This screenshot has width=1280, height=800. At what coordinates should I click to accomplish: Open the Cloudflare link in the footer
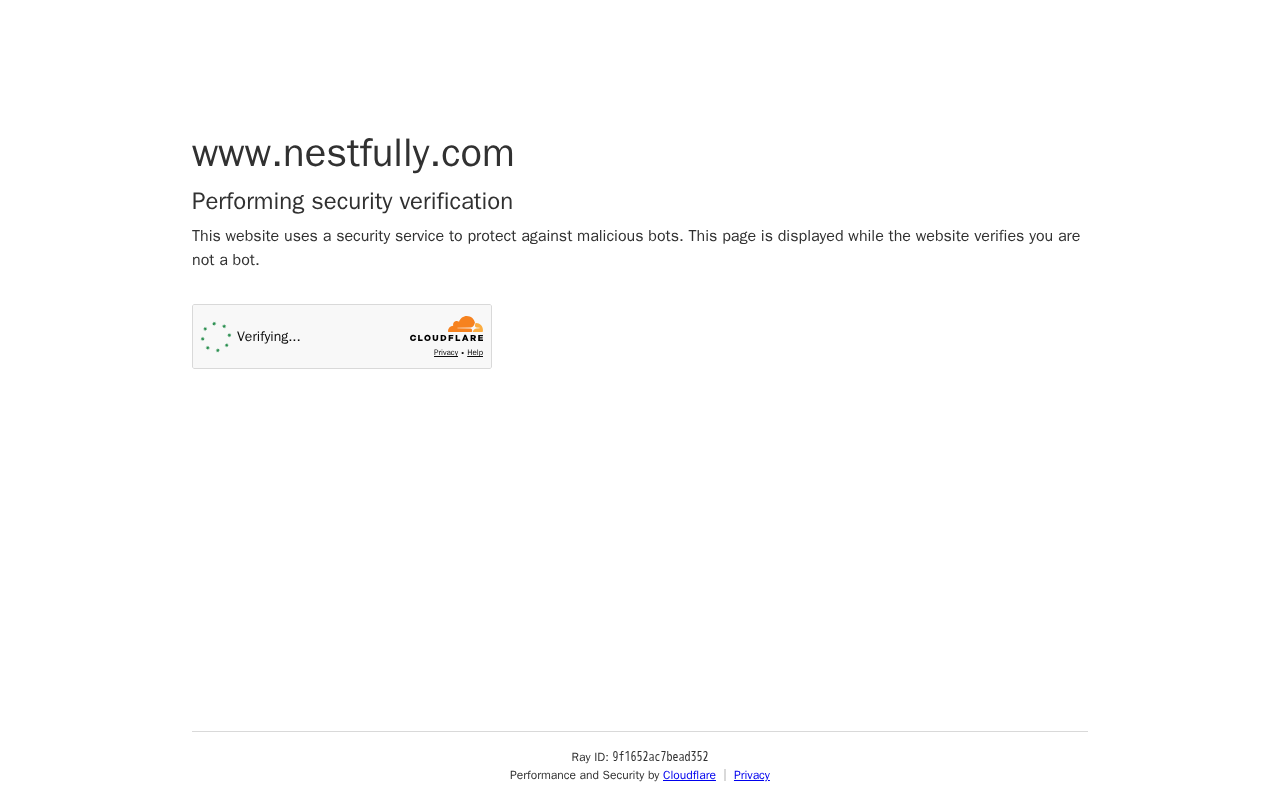click(689, 775)
